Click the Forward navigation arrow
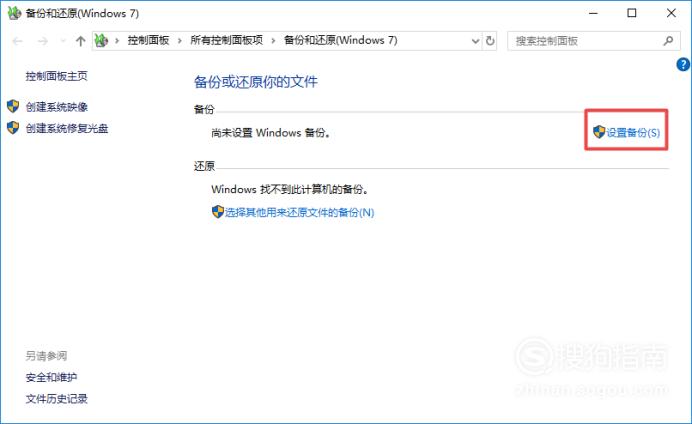The height and width of the screenshot is (424, 692). coord(43,41)
